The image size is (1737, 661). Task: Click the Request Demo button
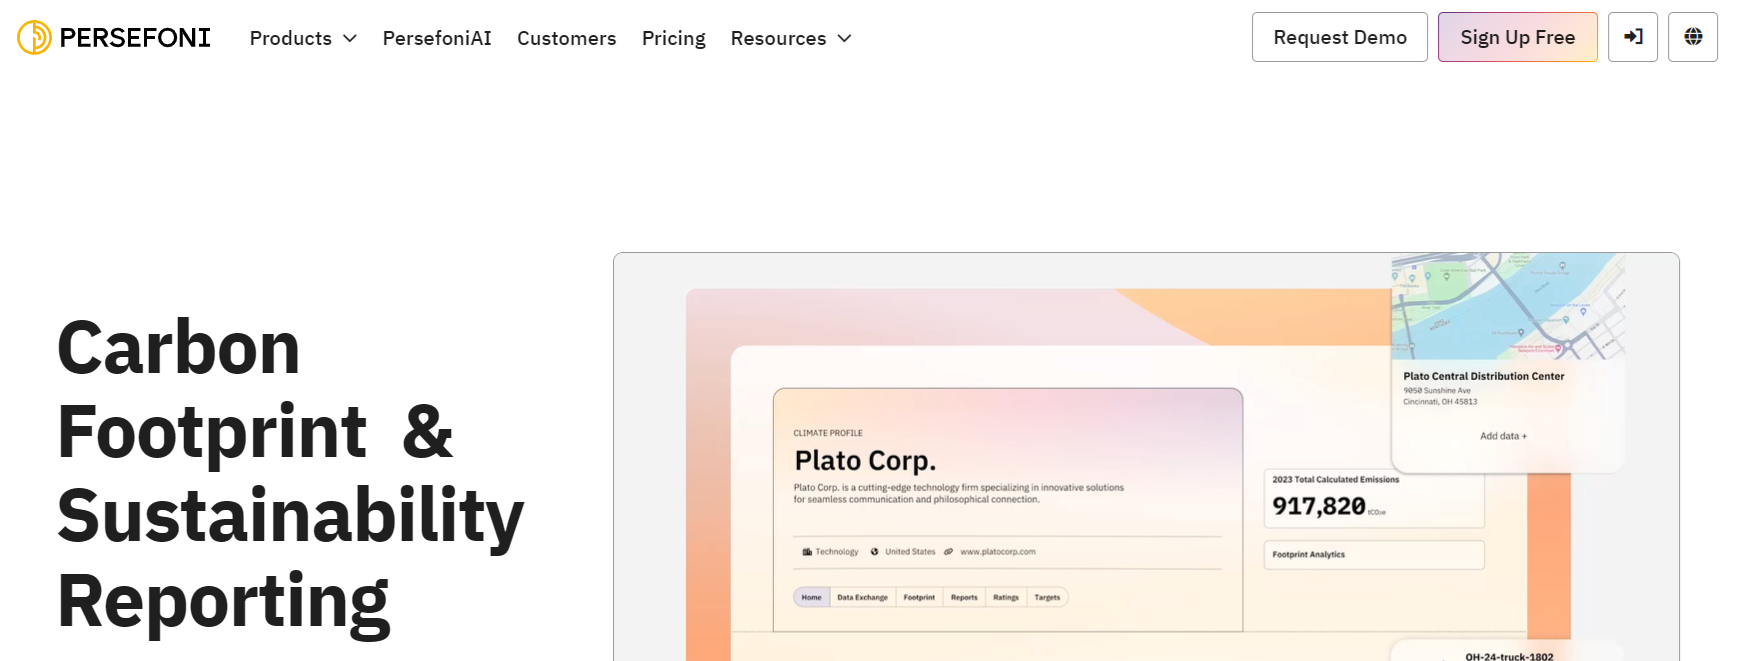pyautogui.click(x=1339, y=37)
